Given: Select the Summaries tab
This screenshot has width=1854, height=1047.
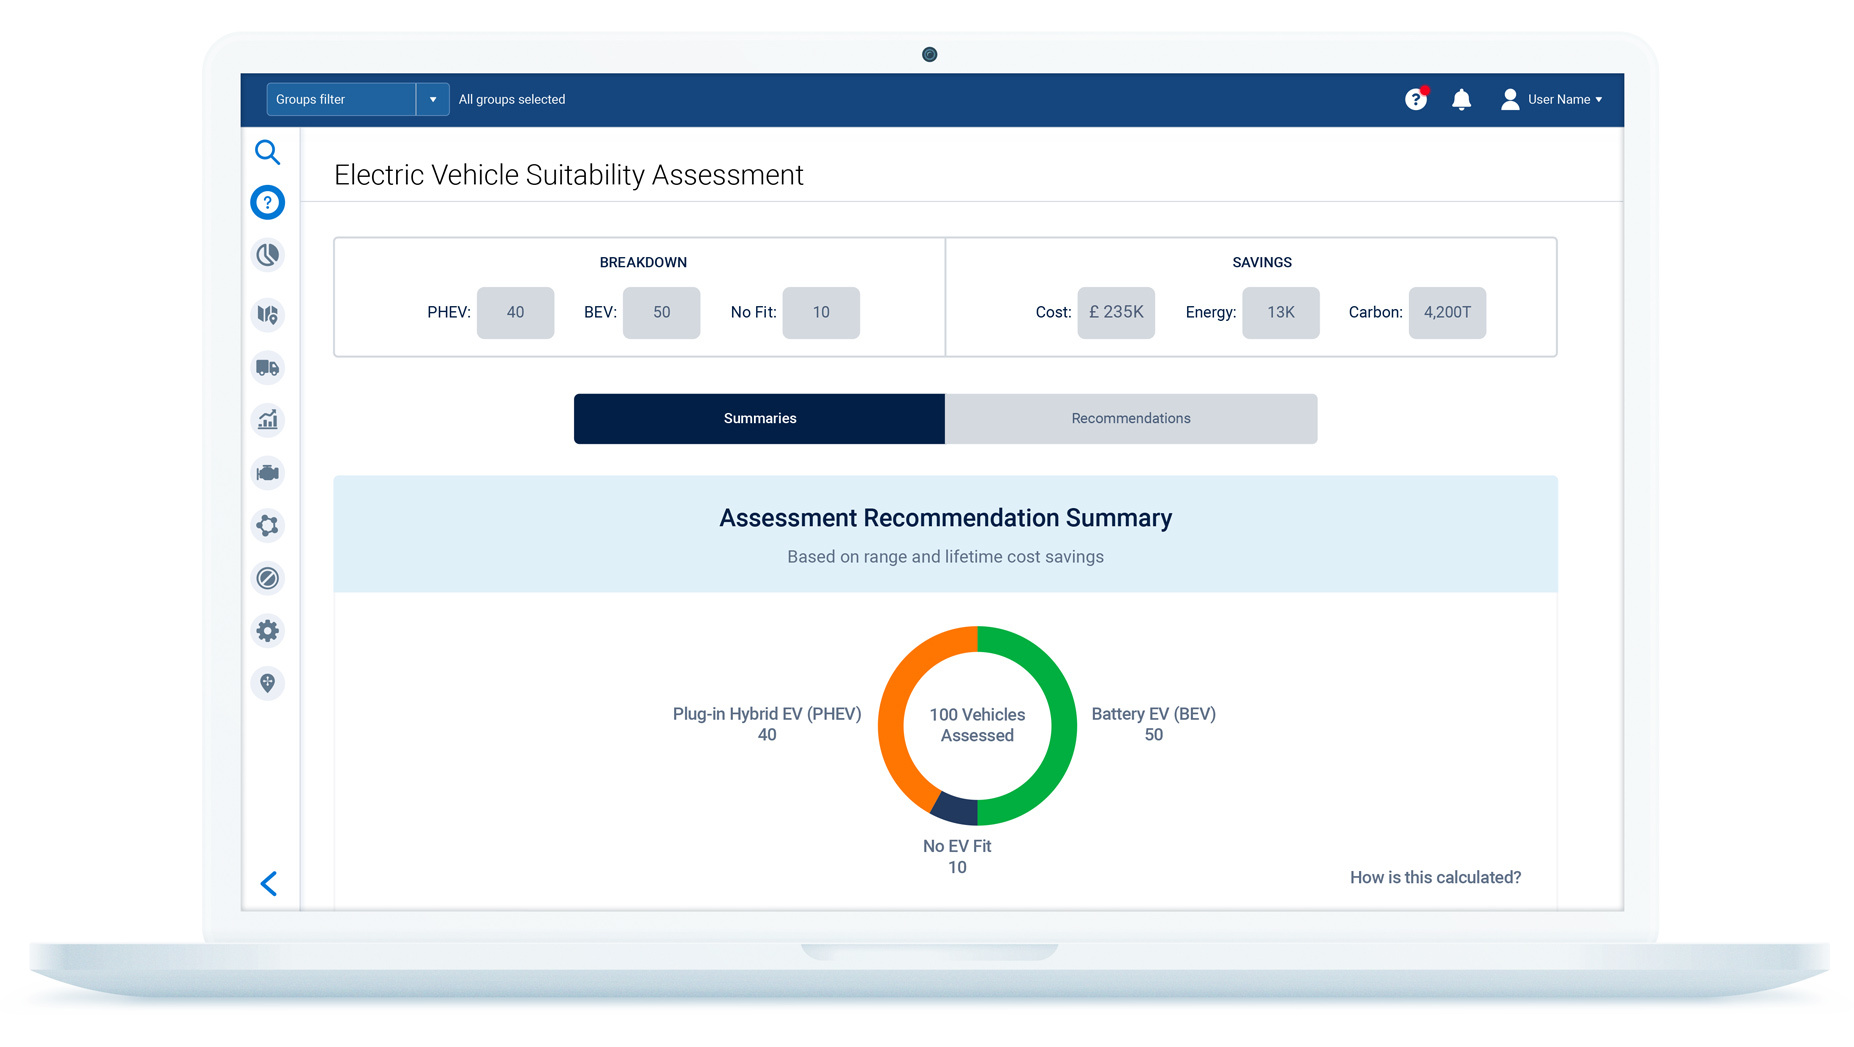Looking at the screenshot, I should tap(759, 418).
